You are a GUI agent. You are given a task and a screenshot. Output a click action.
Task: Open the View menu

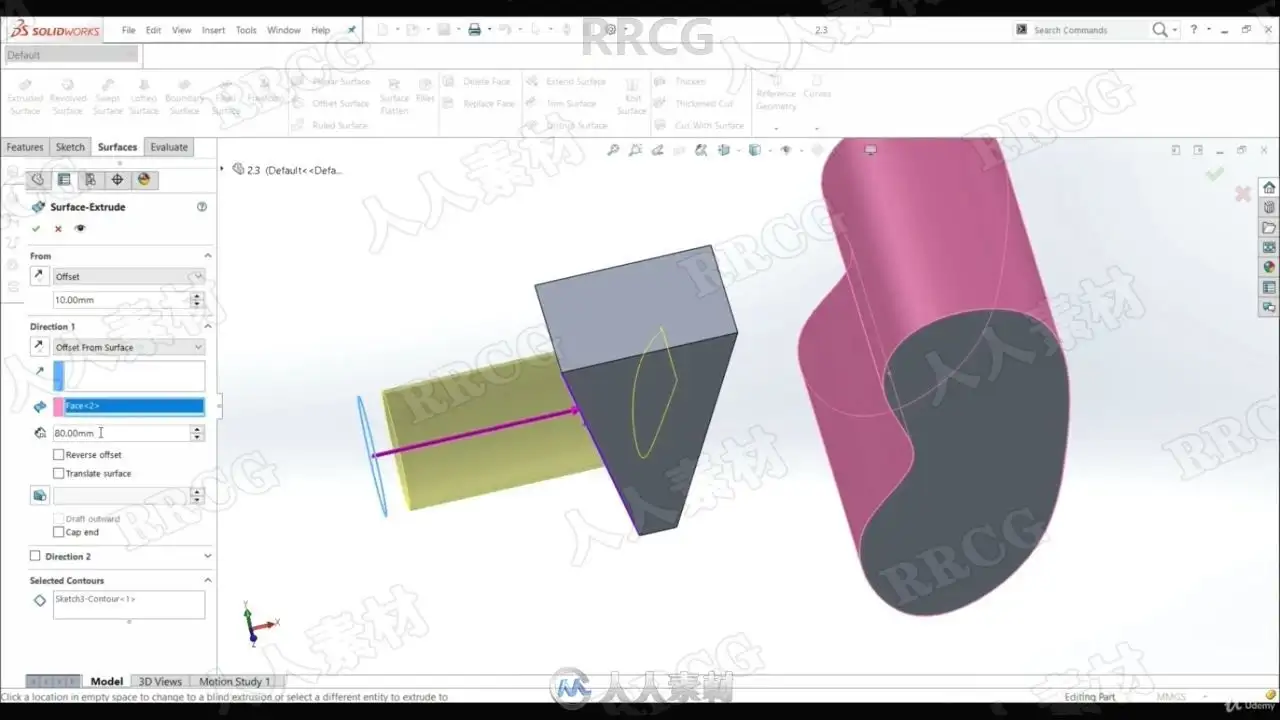181,30
